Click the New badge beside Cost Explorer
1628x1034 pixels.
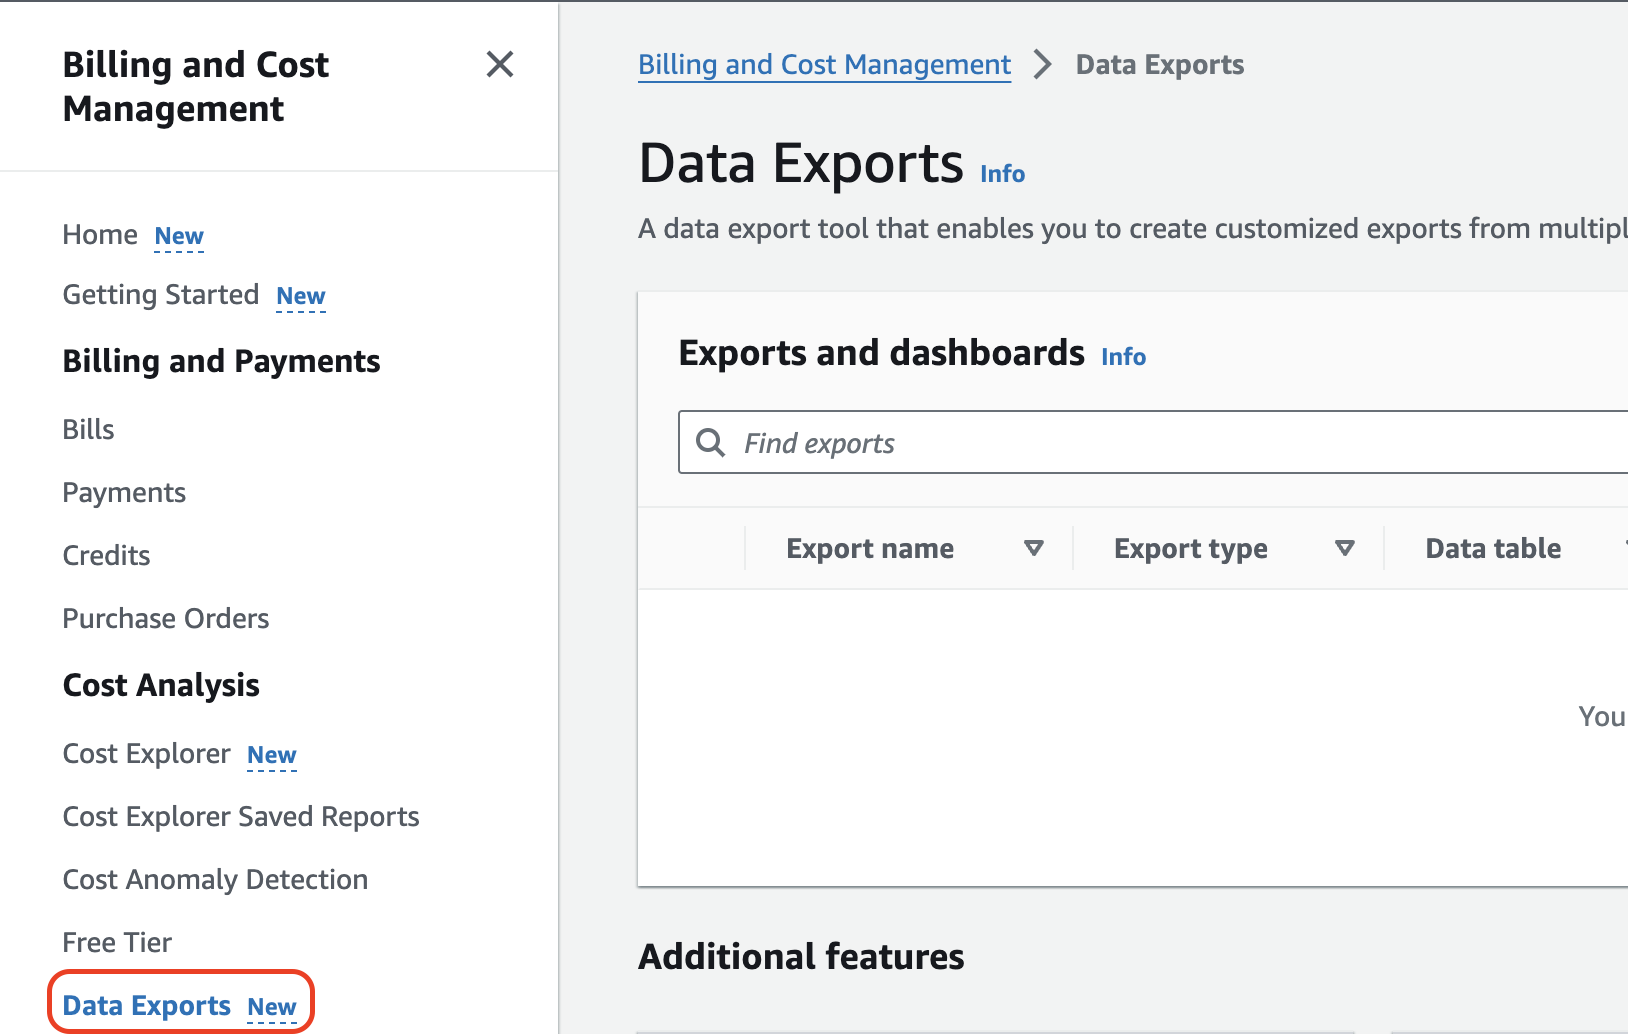(272, 755)
